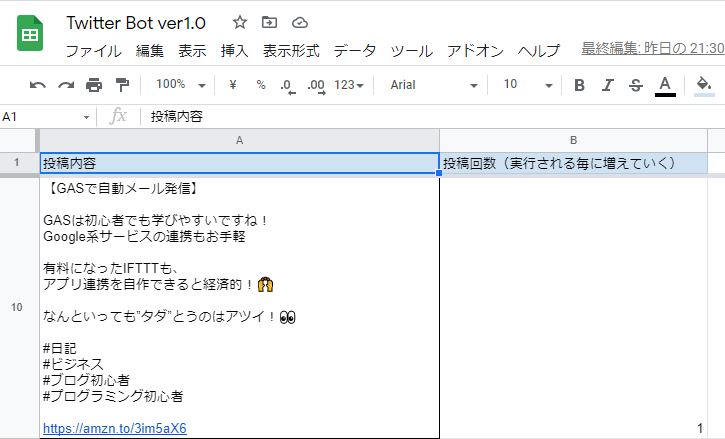Screen dimensions: 725x439
Task: Expand the A1 name box dropdown
Action: click(x=86, y=117)
